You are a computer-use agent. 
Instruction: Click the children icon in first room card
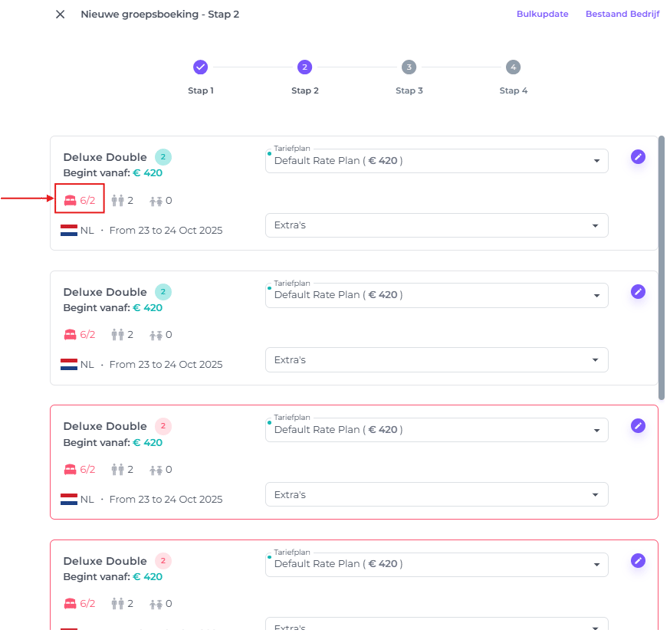(155, 200)
